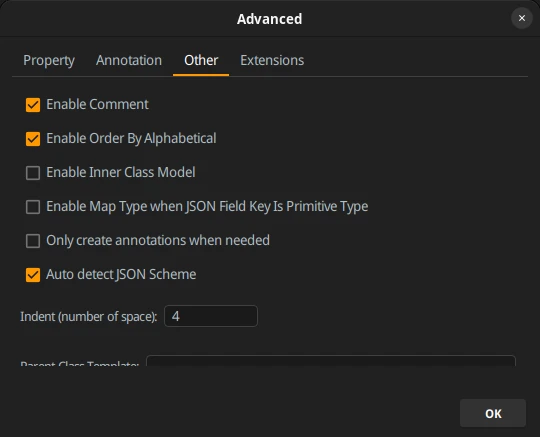
Task: Select the Other tab
Action: coord(201,61)
